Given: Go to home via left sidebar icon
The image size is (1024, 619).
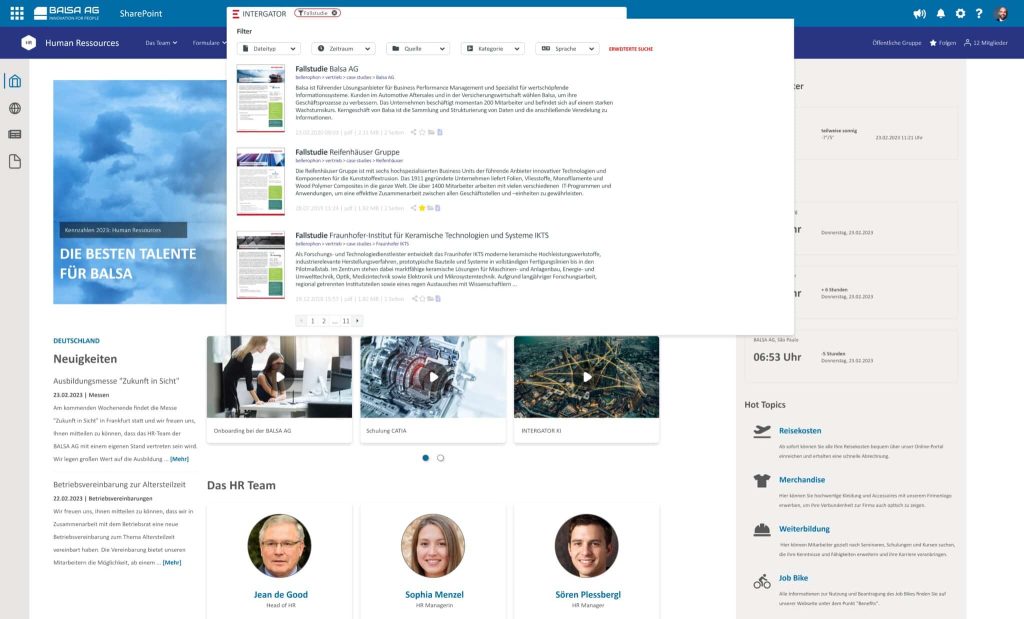Looking at the screenshot, I should (14, 81).
